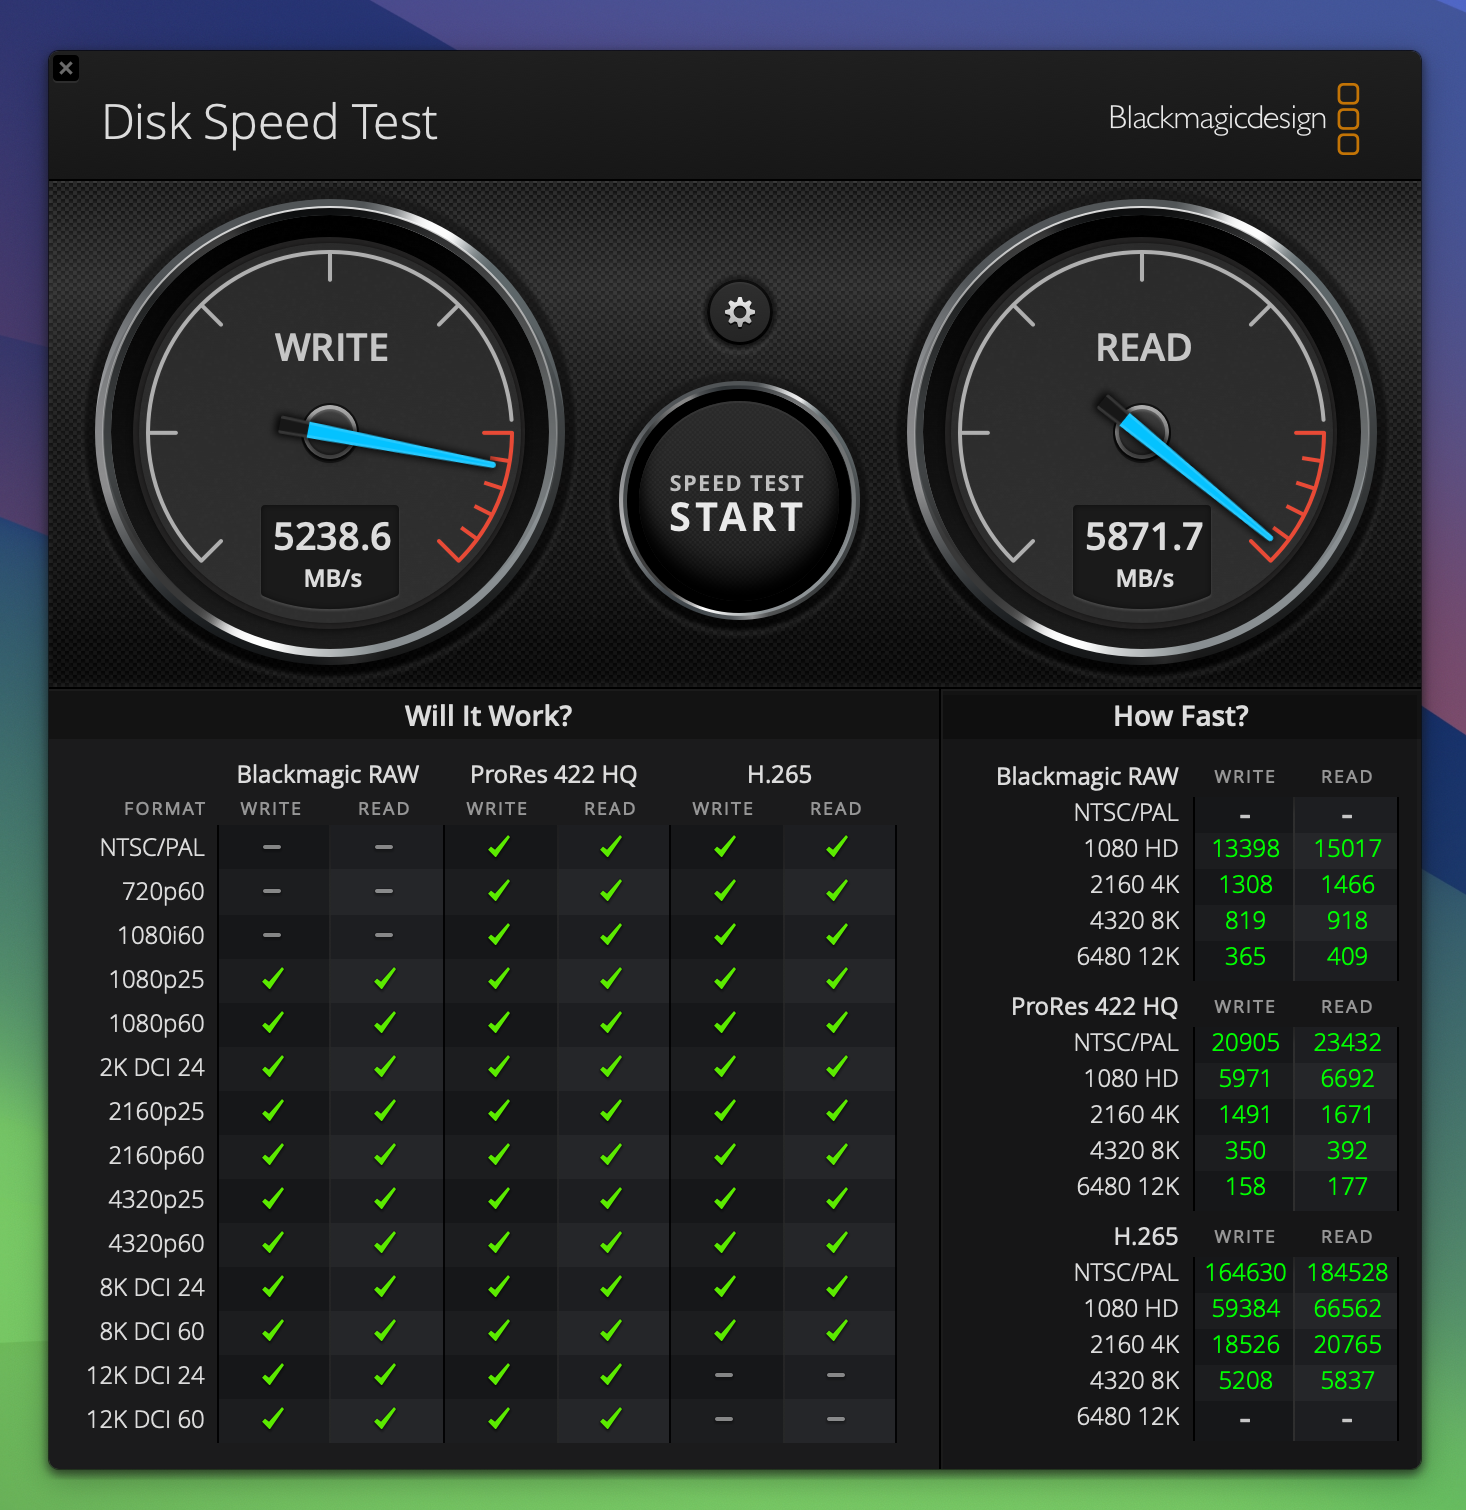This screenshot has height=1510, width=1466.
Task: Click ProRes 422 HQ 1080 HD write value 5971
Action: pos(1245,1079)
